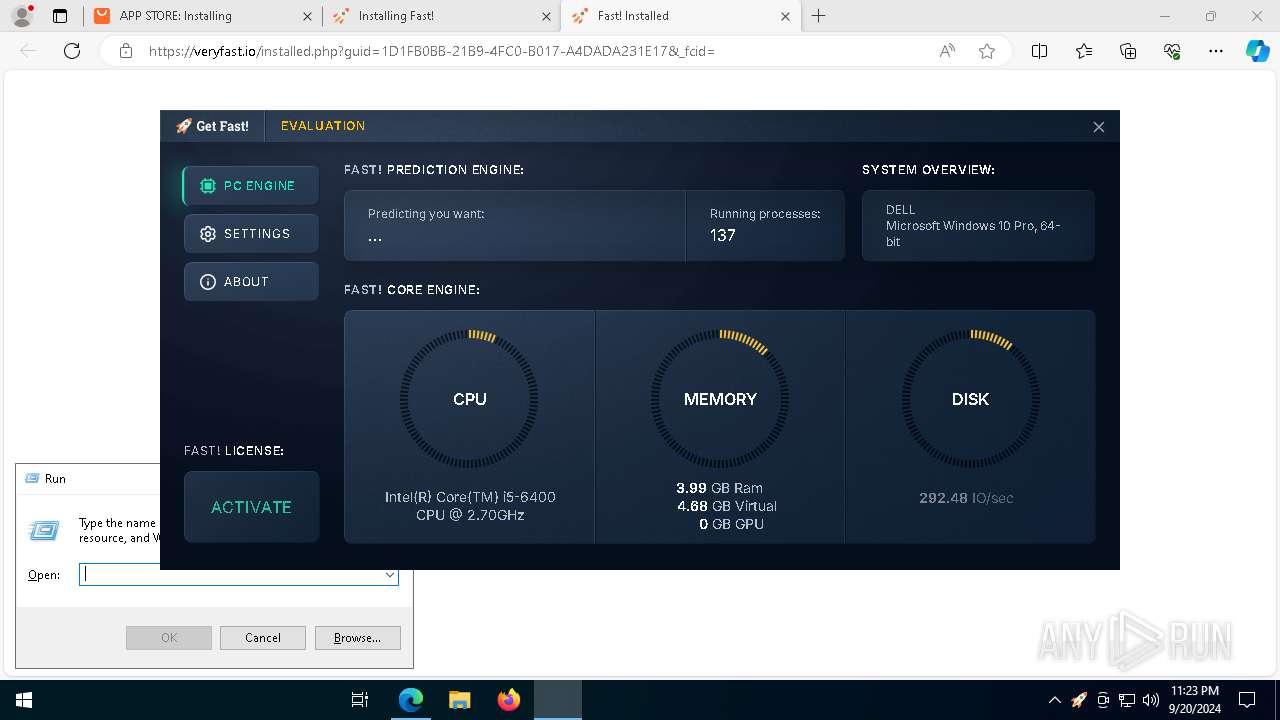Refresh the current page

72,51
